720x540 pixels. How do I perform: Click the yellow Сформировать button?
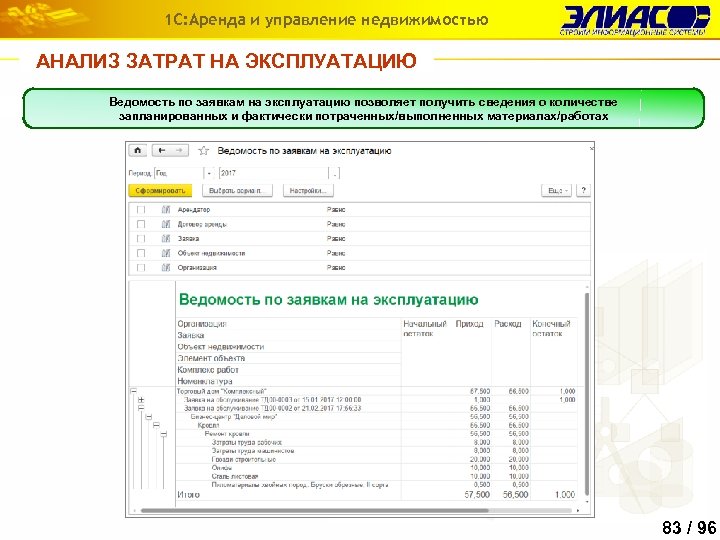click(160, 191)
